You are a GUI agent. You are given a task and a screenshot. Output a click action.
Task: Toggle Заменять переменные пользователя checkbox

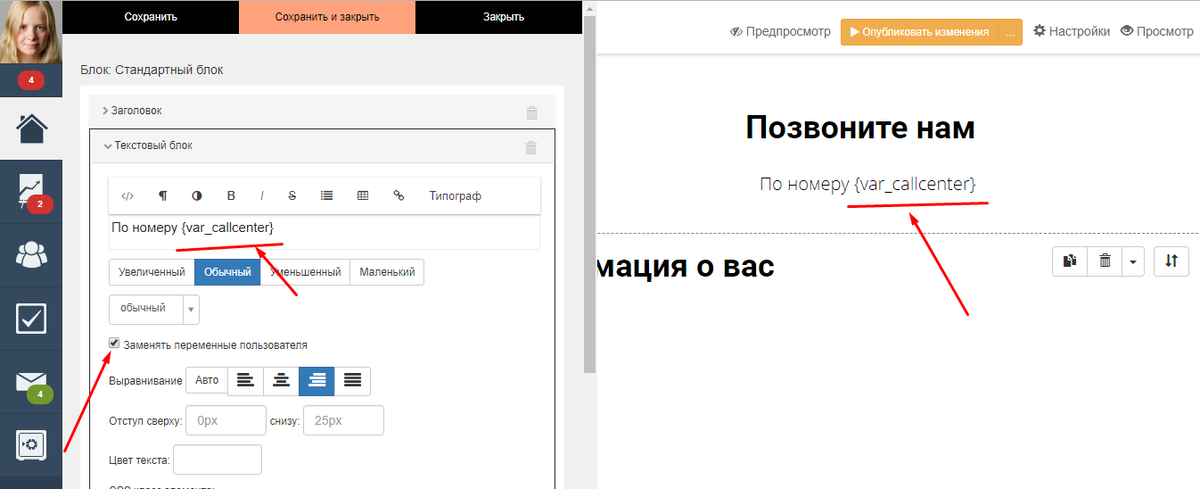click(115, 343)
